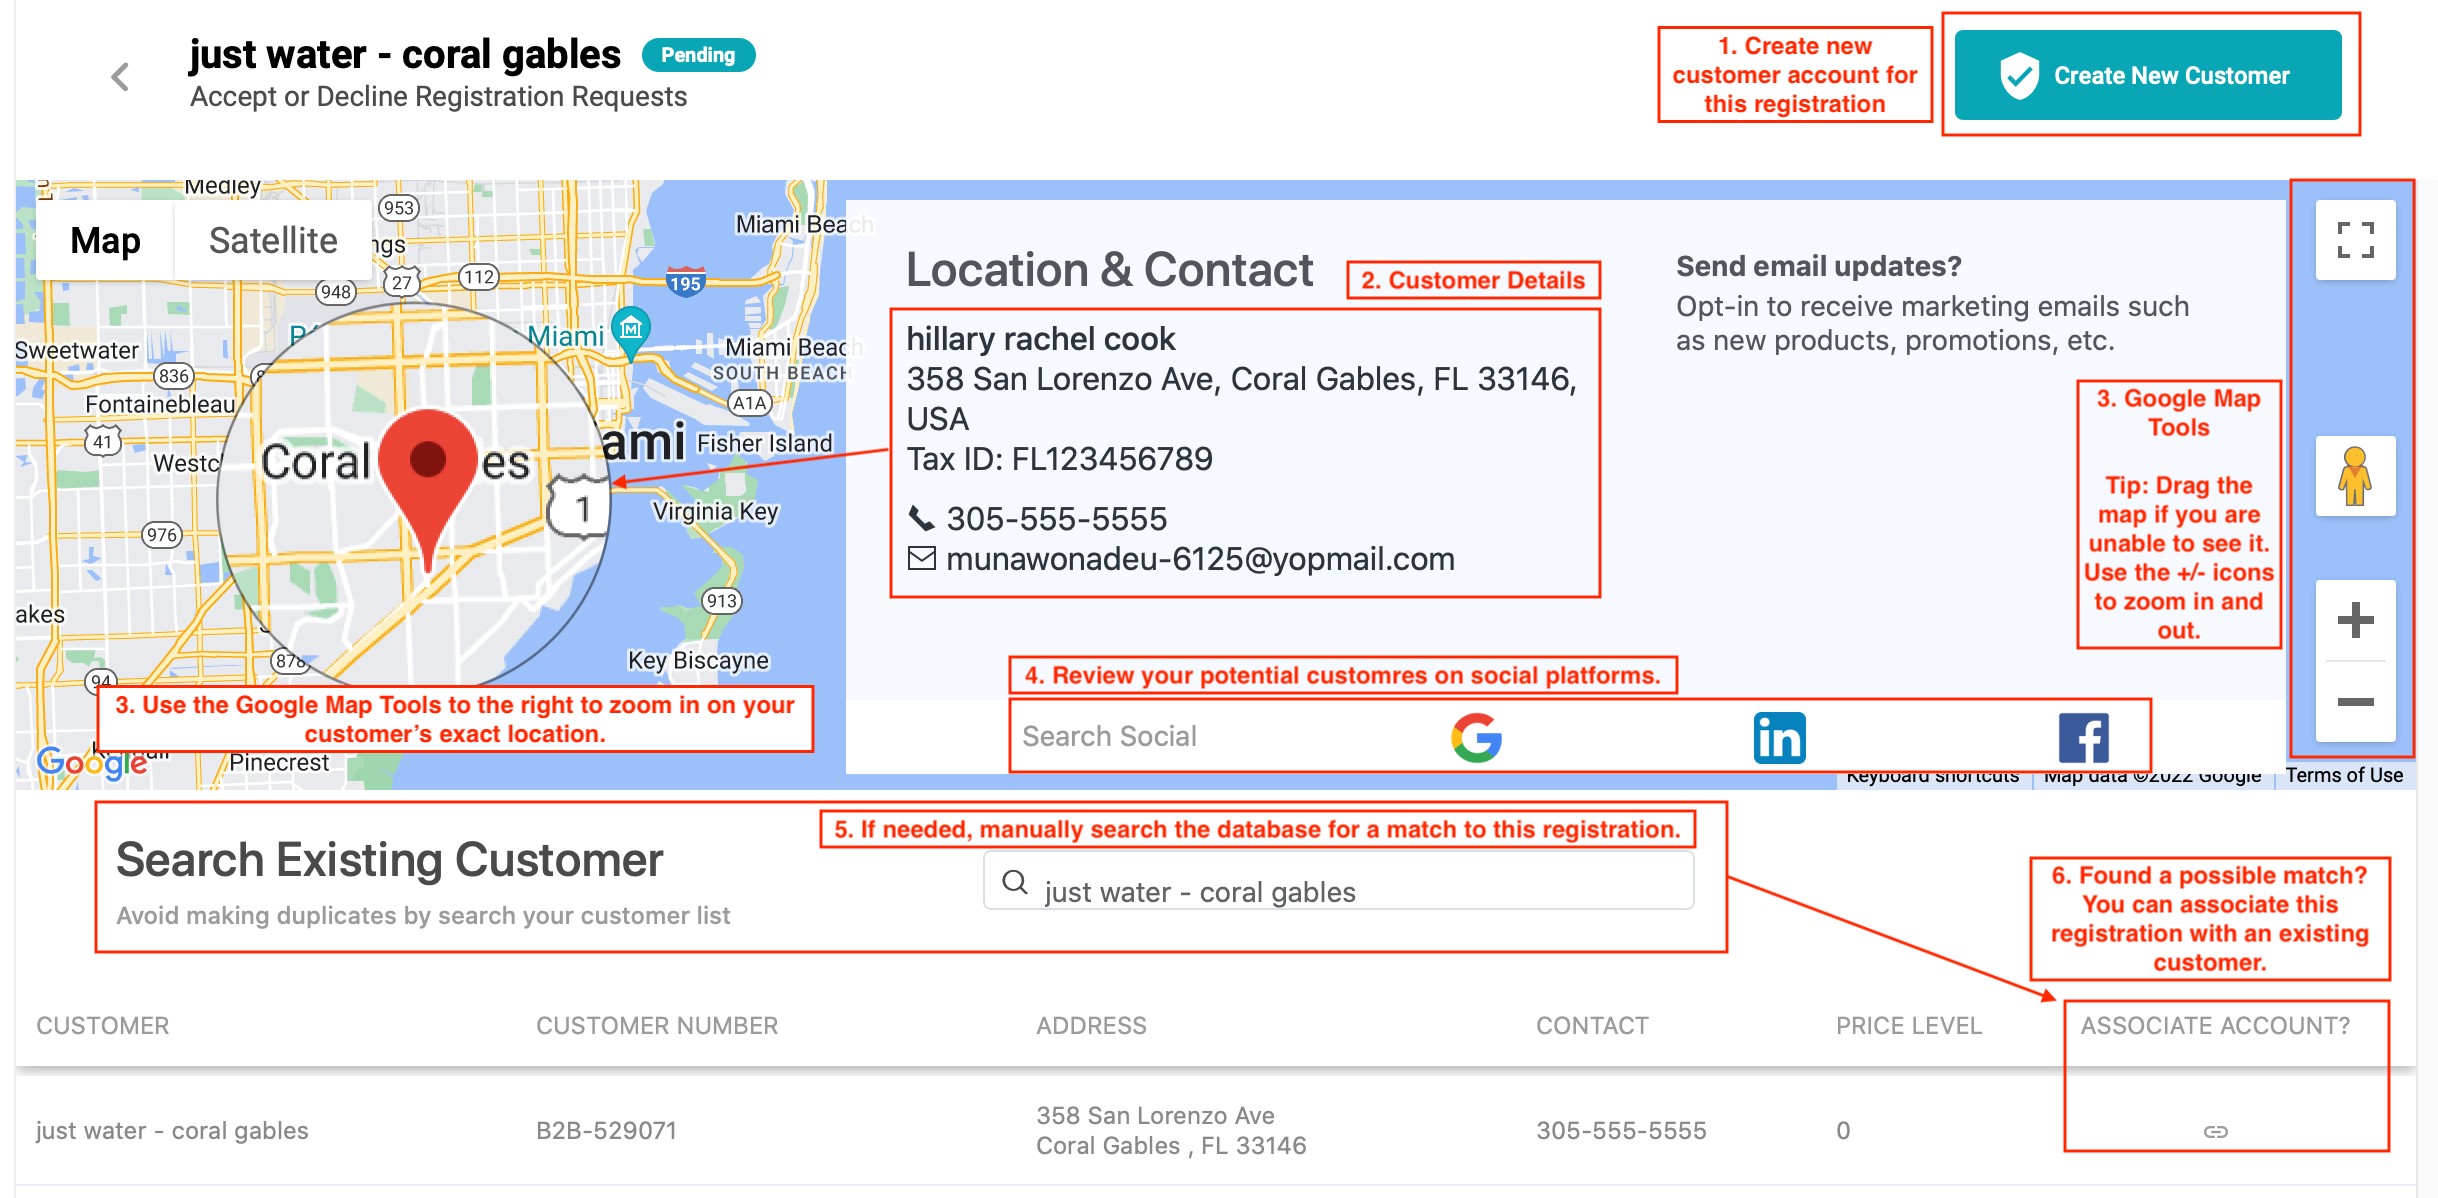Switch to Map view tab
This screenshot has height=1198, width=2438.
coord(105,241)
